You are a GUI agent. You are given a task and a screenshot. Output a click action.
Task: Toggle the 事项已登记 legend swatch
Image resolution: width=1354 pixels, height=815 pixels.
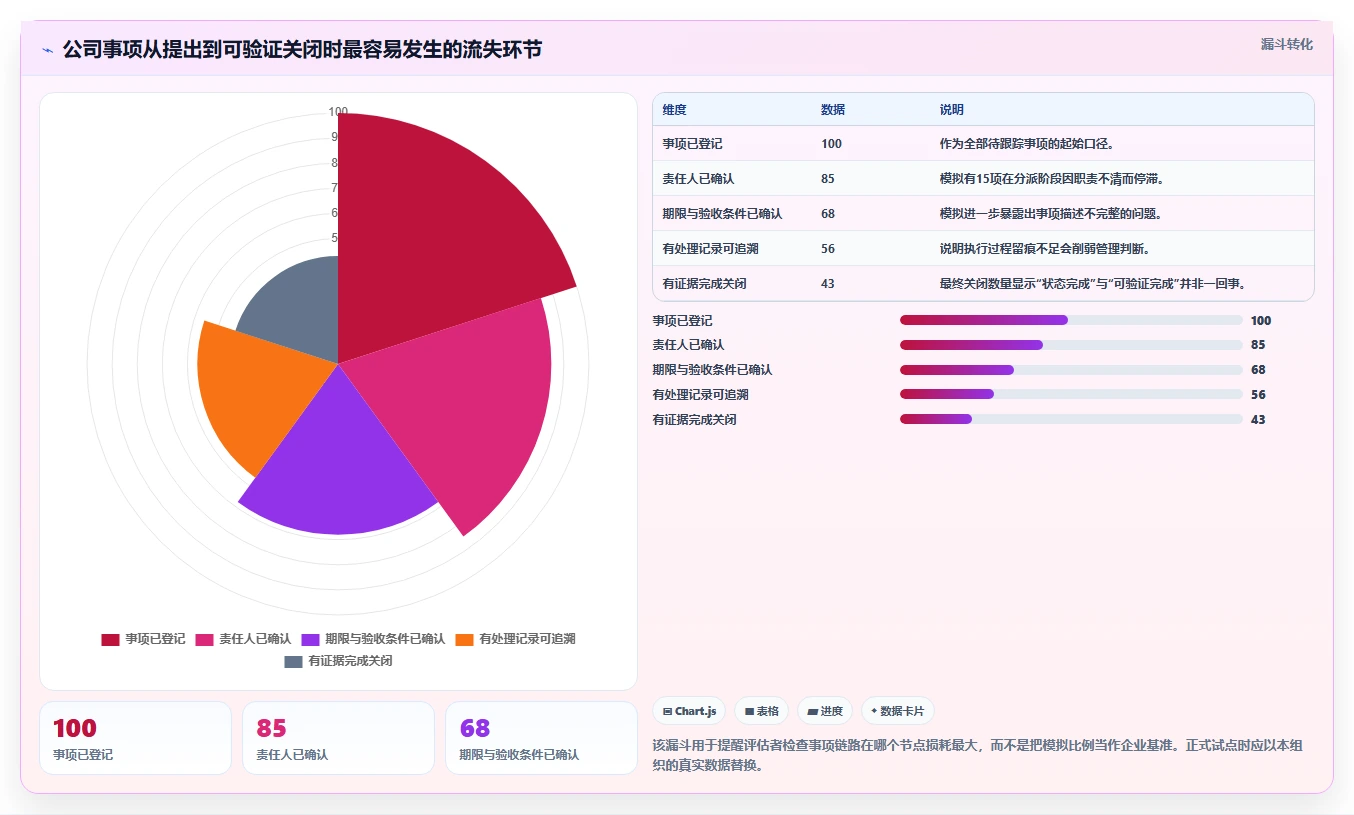pos(110,639)
